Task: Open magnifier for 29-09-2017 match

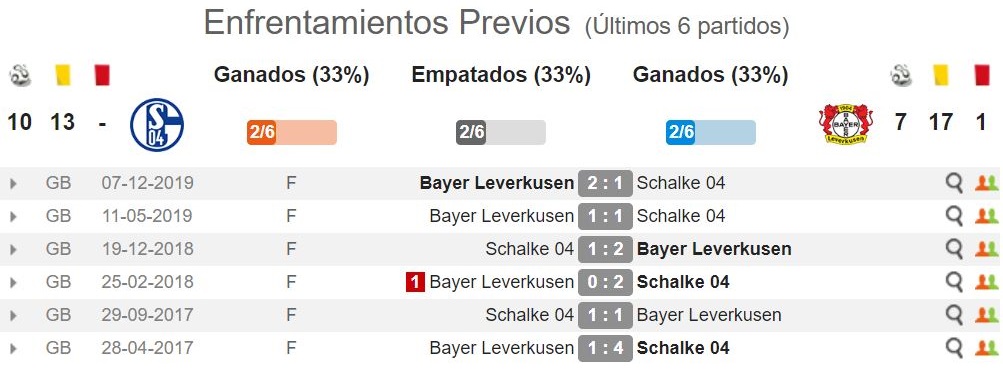Action: point(954,315)
